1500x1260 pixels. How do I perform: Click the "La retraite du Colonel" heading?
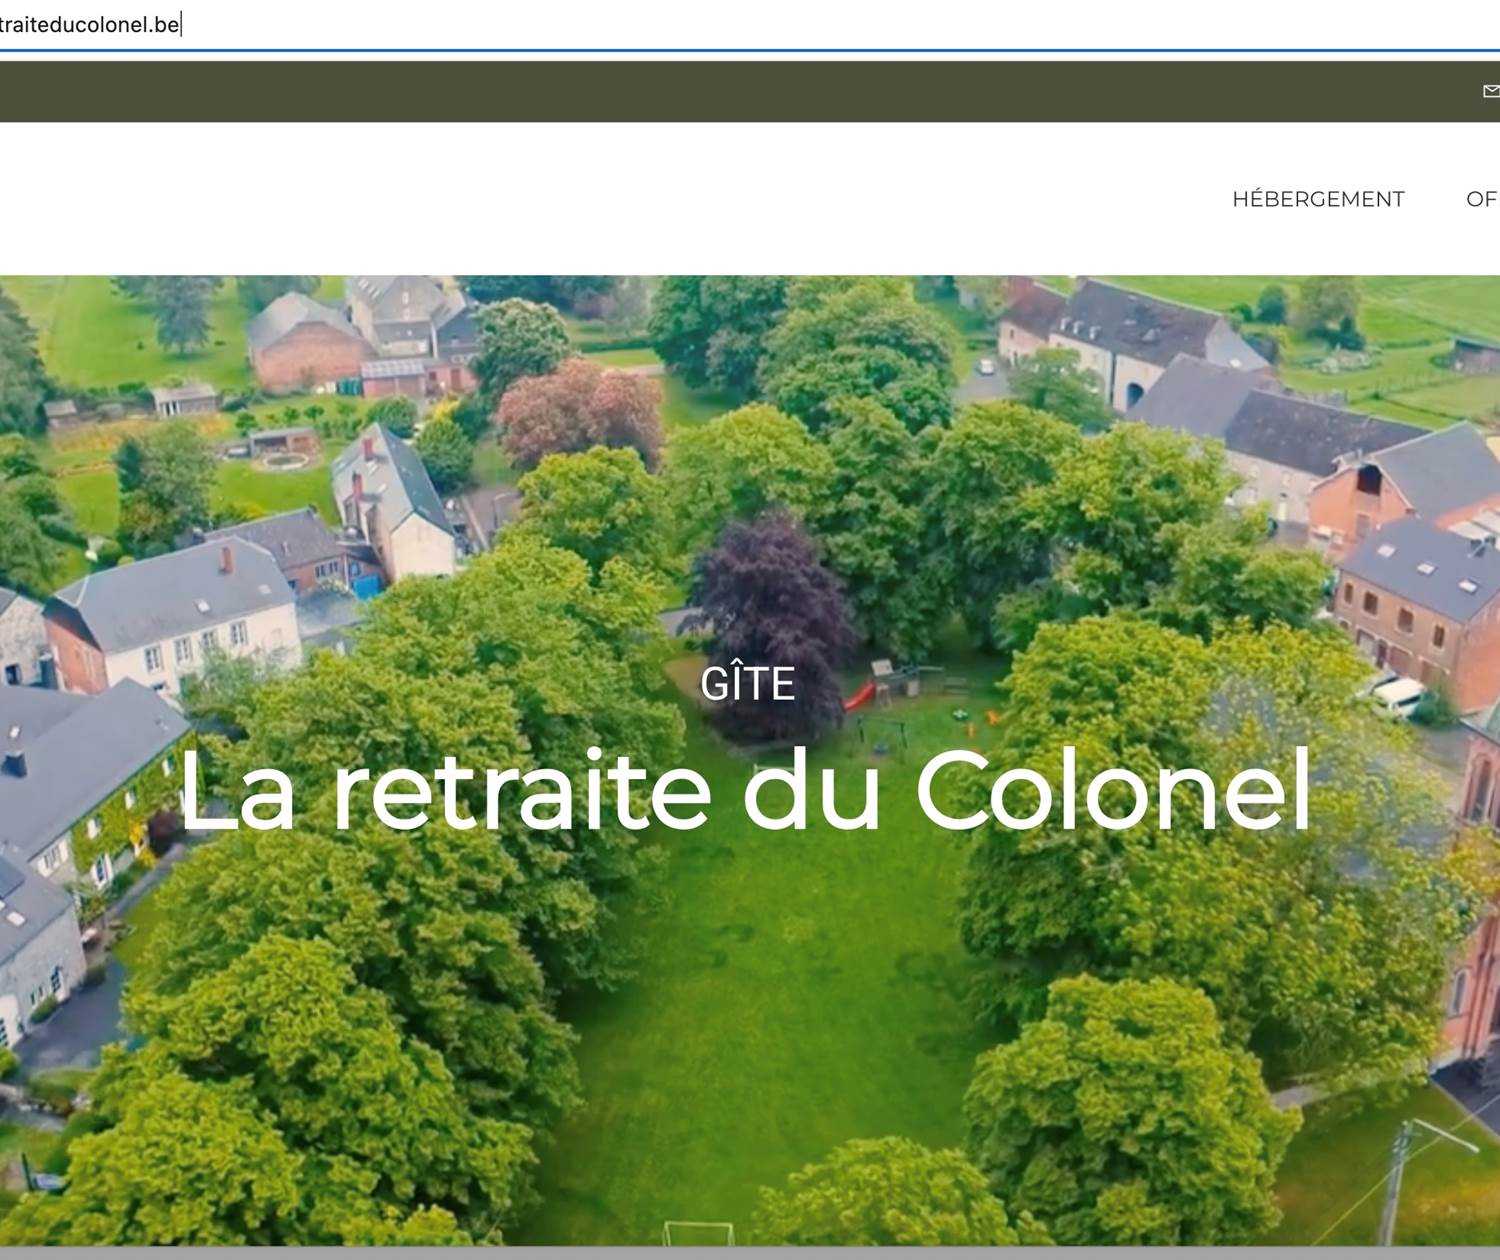tap(745, 790)
